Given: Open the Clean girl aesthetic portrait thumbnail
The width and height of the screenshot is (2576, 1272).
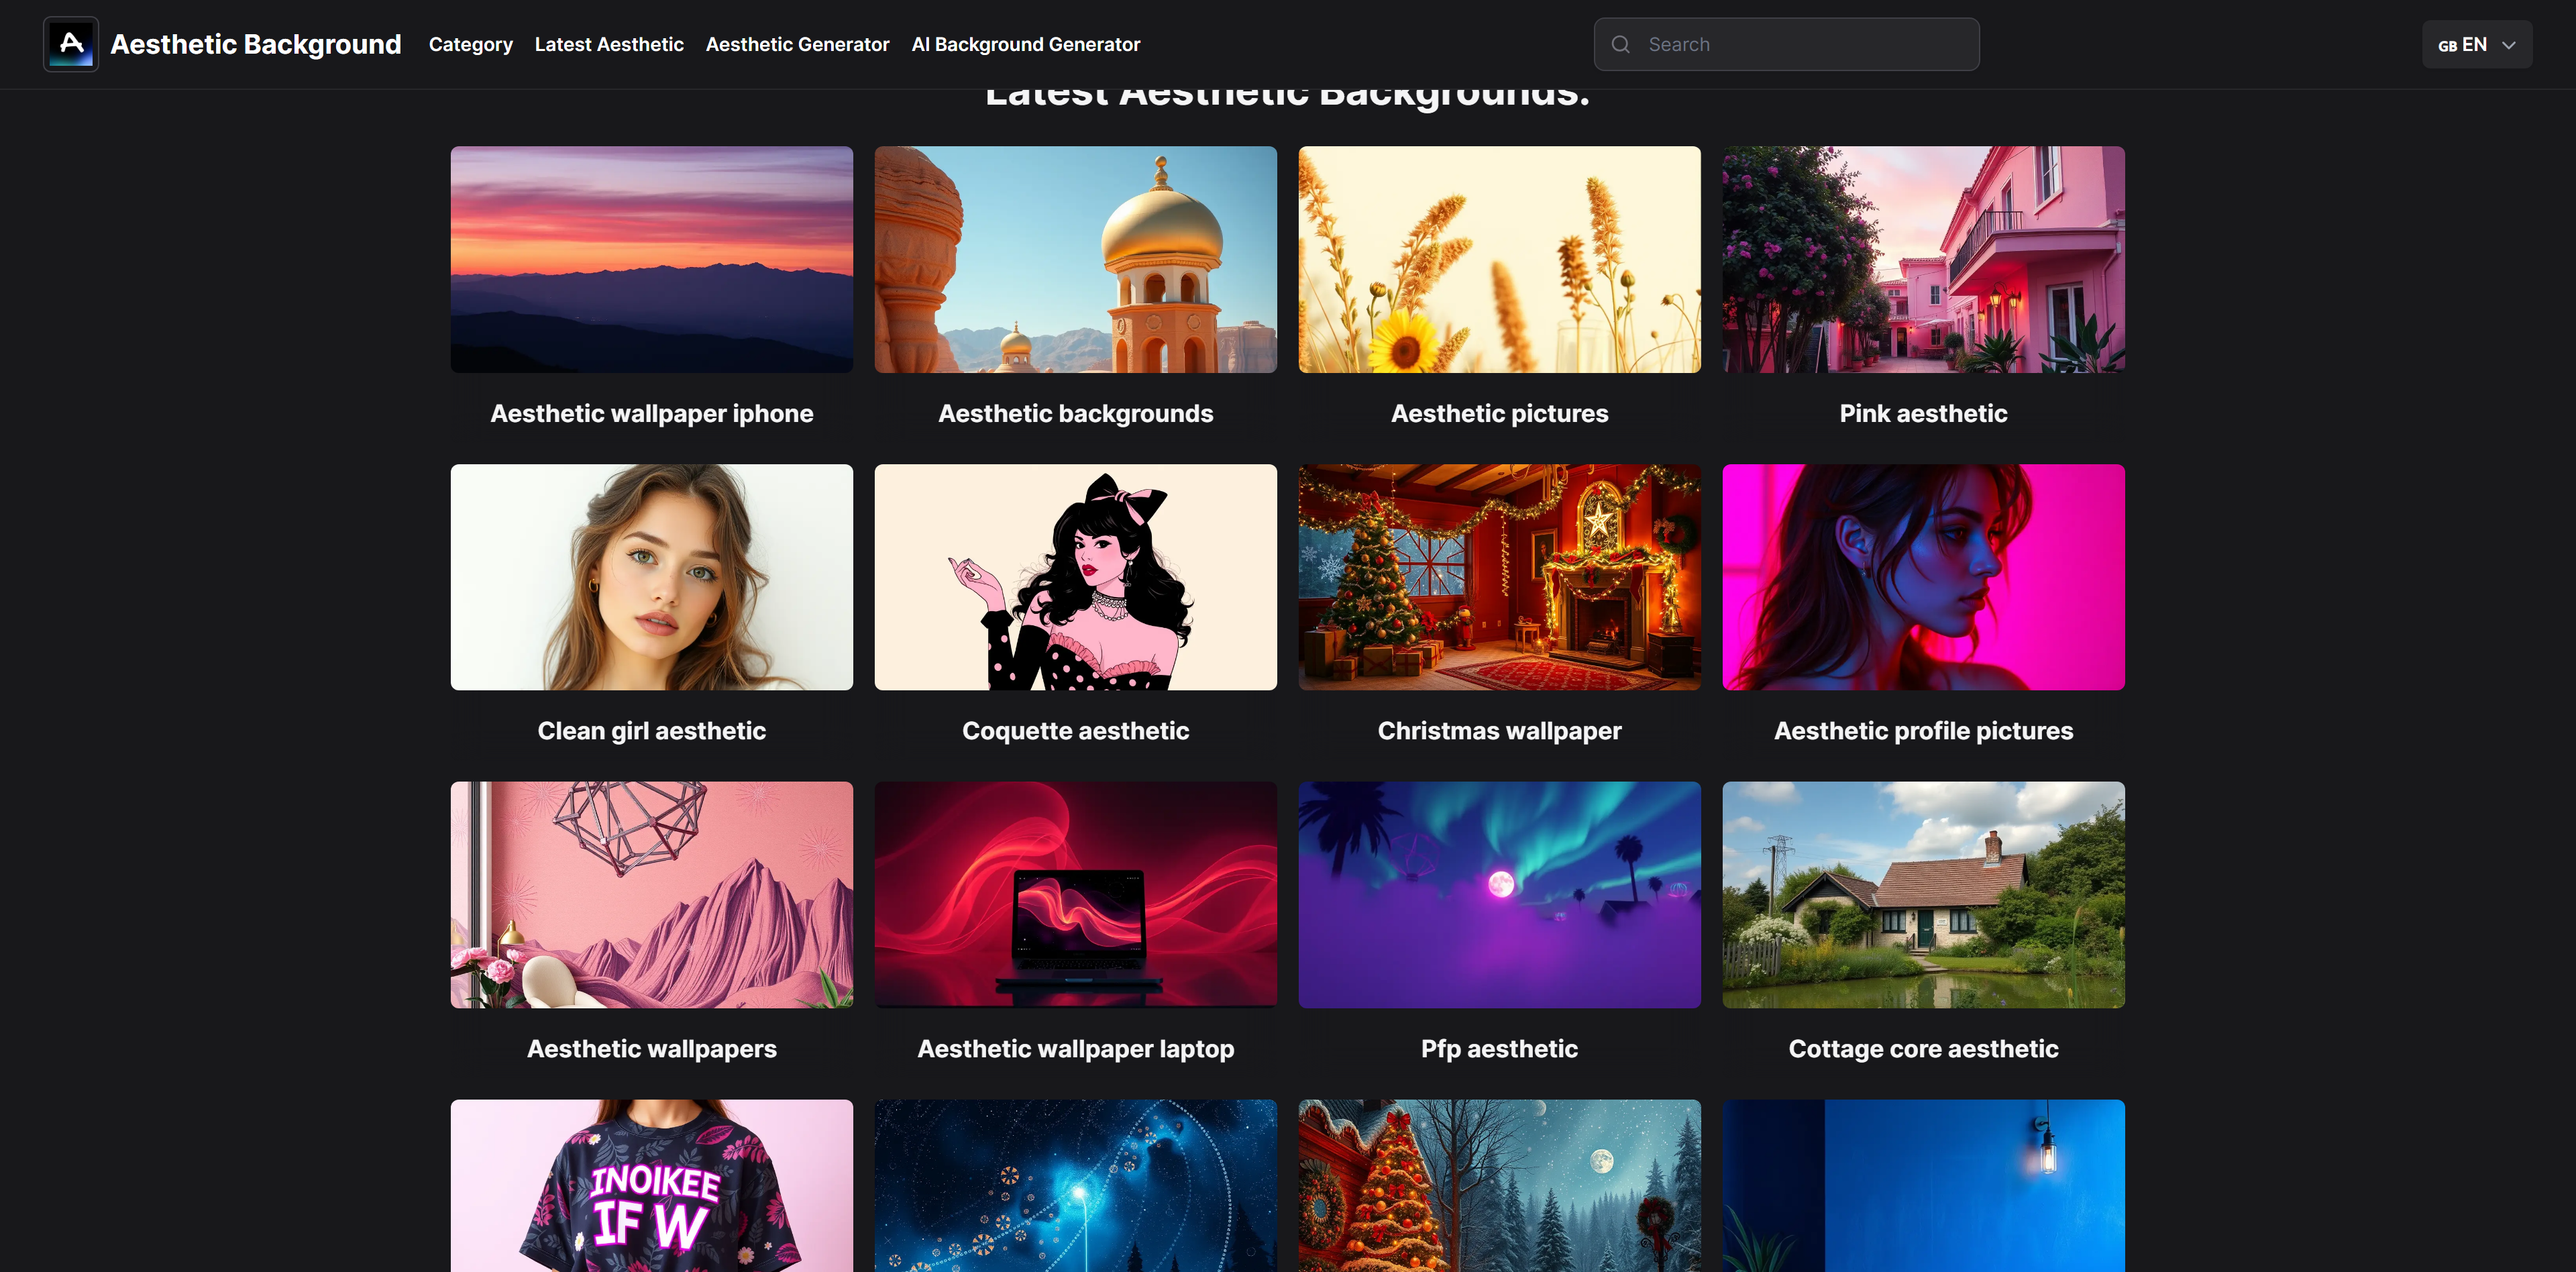Looking at the screenshot, I should tap(651, 577).
